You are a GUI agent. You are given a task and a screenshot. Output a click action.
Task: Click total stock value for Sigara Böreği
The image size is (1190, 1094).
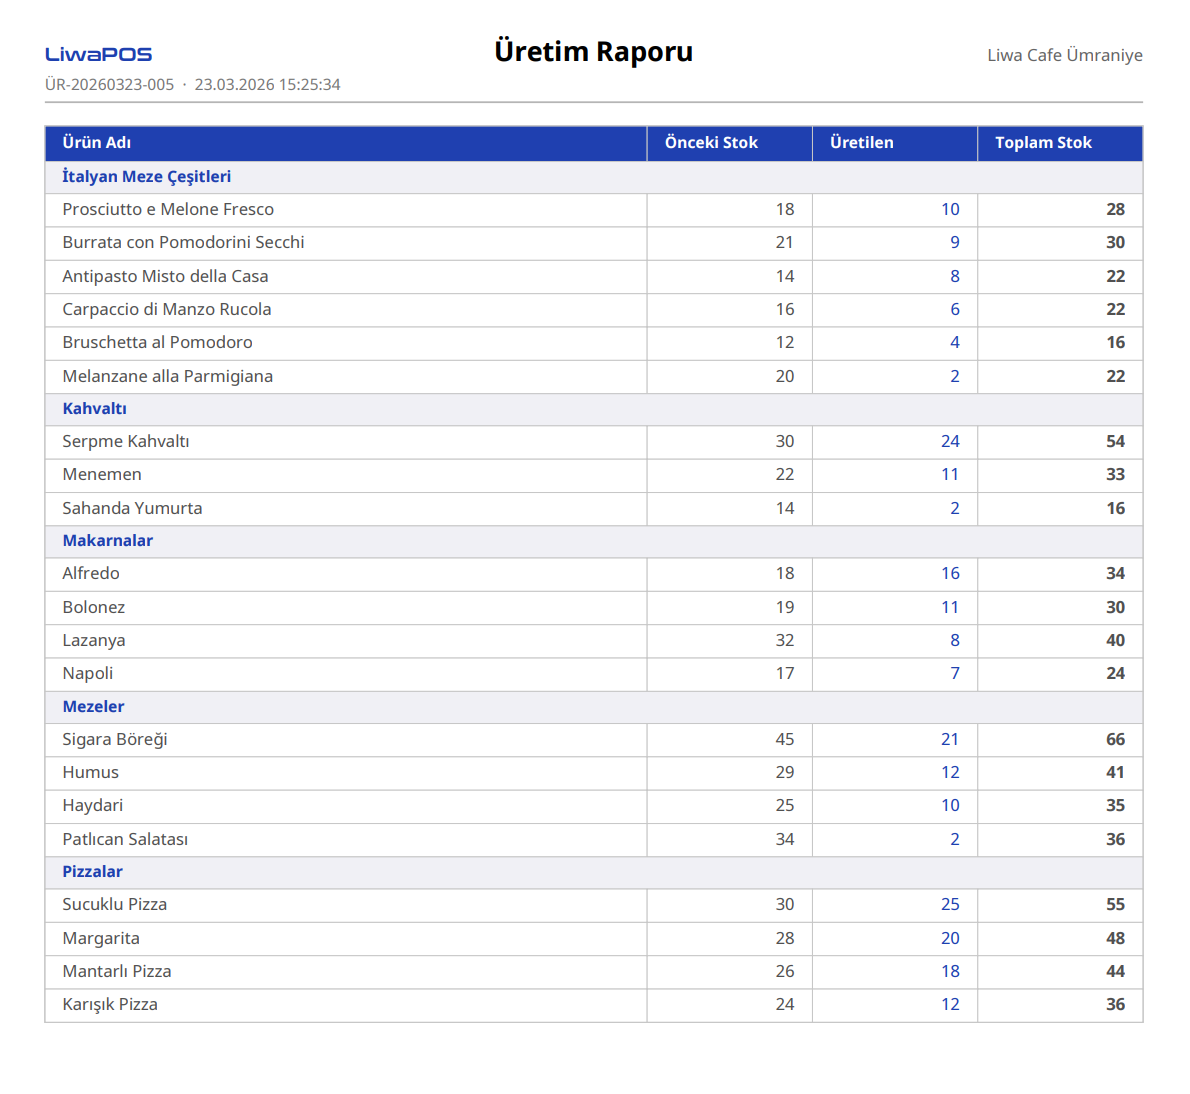[x=1114, y=740]
